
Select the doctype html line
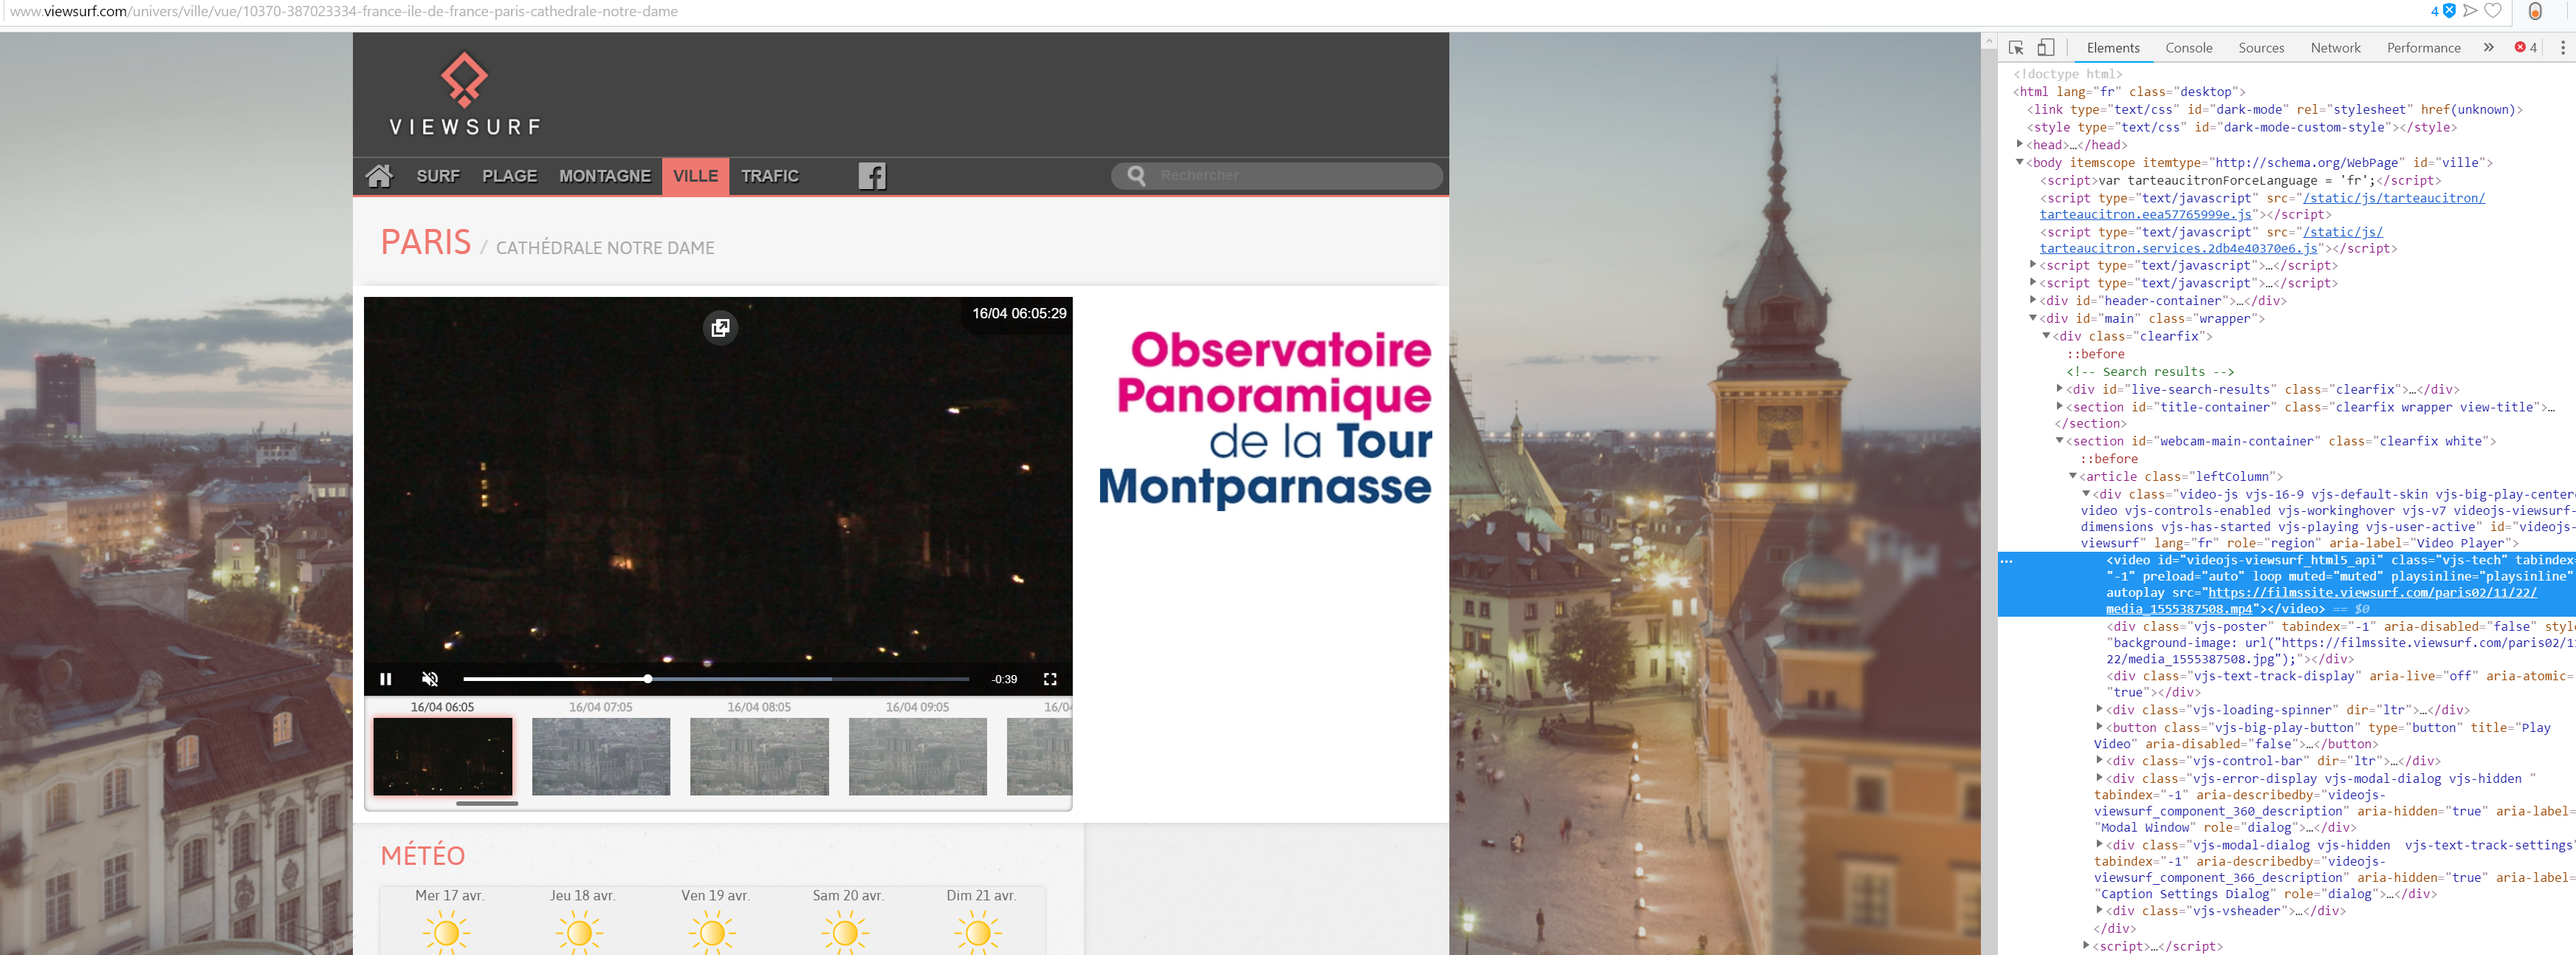(2067, 74)
